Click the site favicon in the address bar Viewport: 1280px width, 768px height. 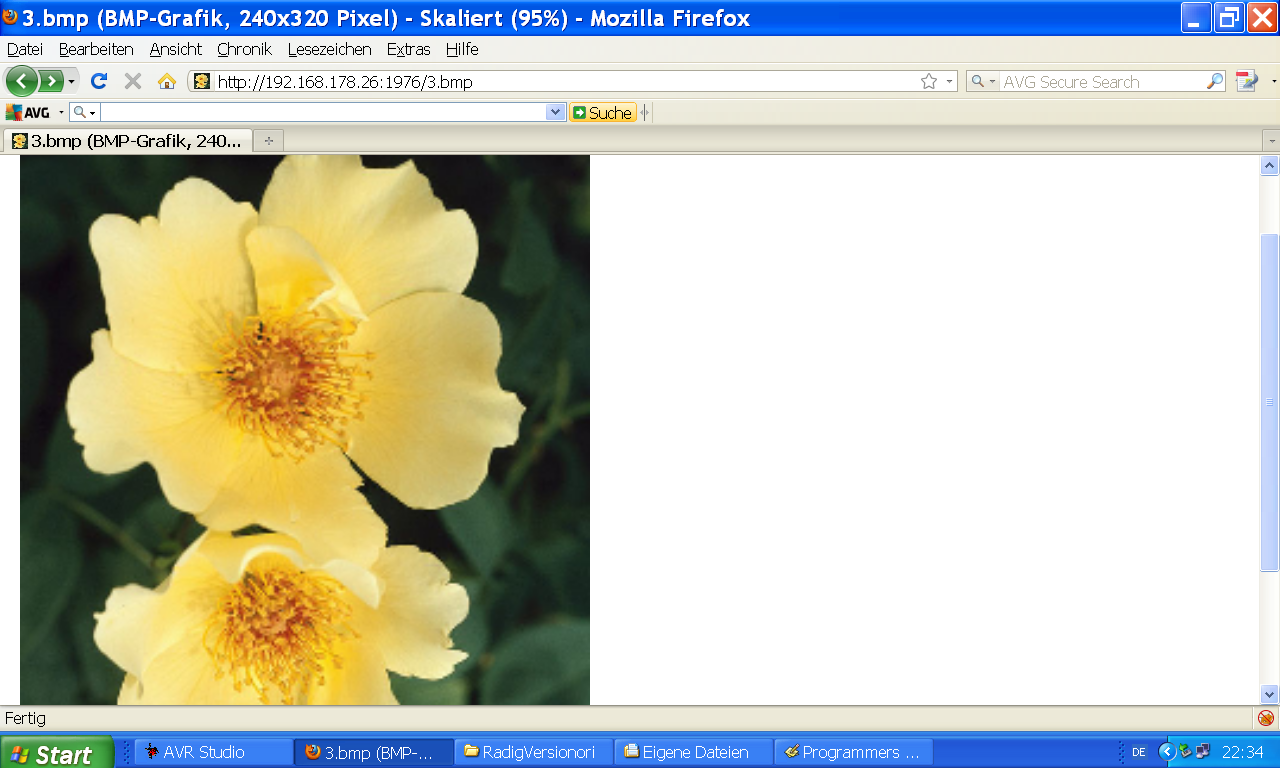pyautogui.click(x=202, y=82)
